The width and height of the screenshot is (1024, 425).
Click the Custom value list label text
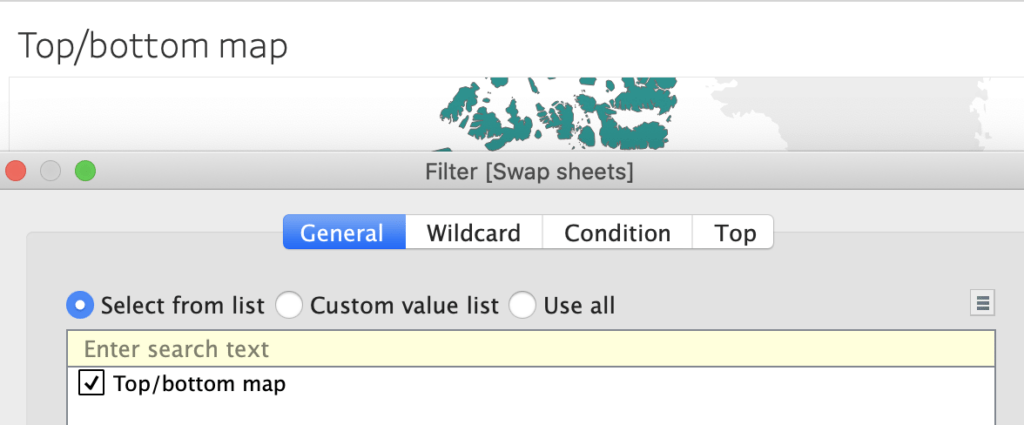(x=404, y=305)
